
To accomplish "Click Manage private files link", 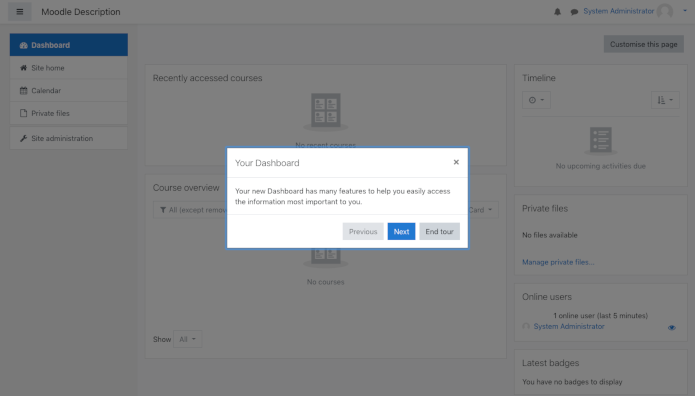I will pyautogui.click(x=558, y=262).
